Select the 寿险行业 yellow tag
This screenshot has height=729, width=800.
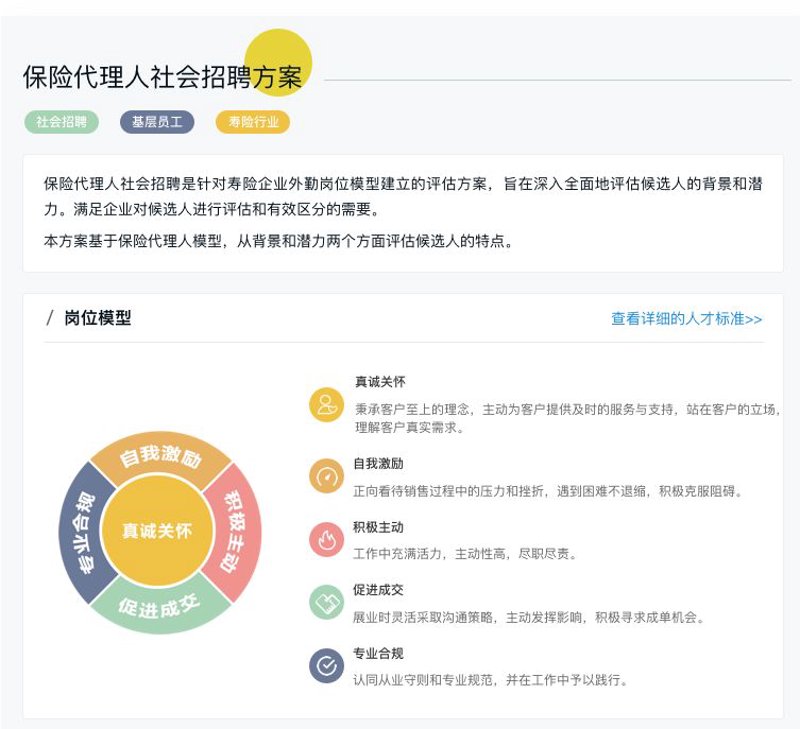[x=253, y=122]
